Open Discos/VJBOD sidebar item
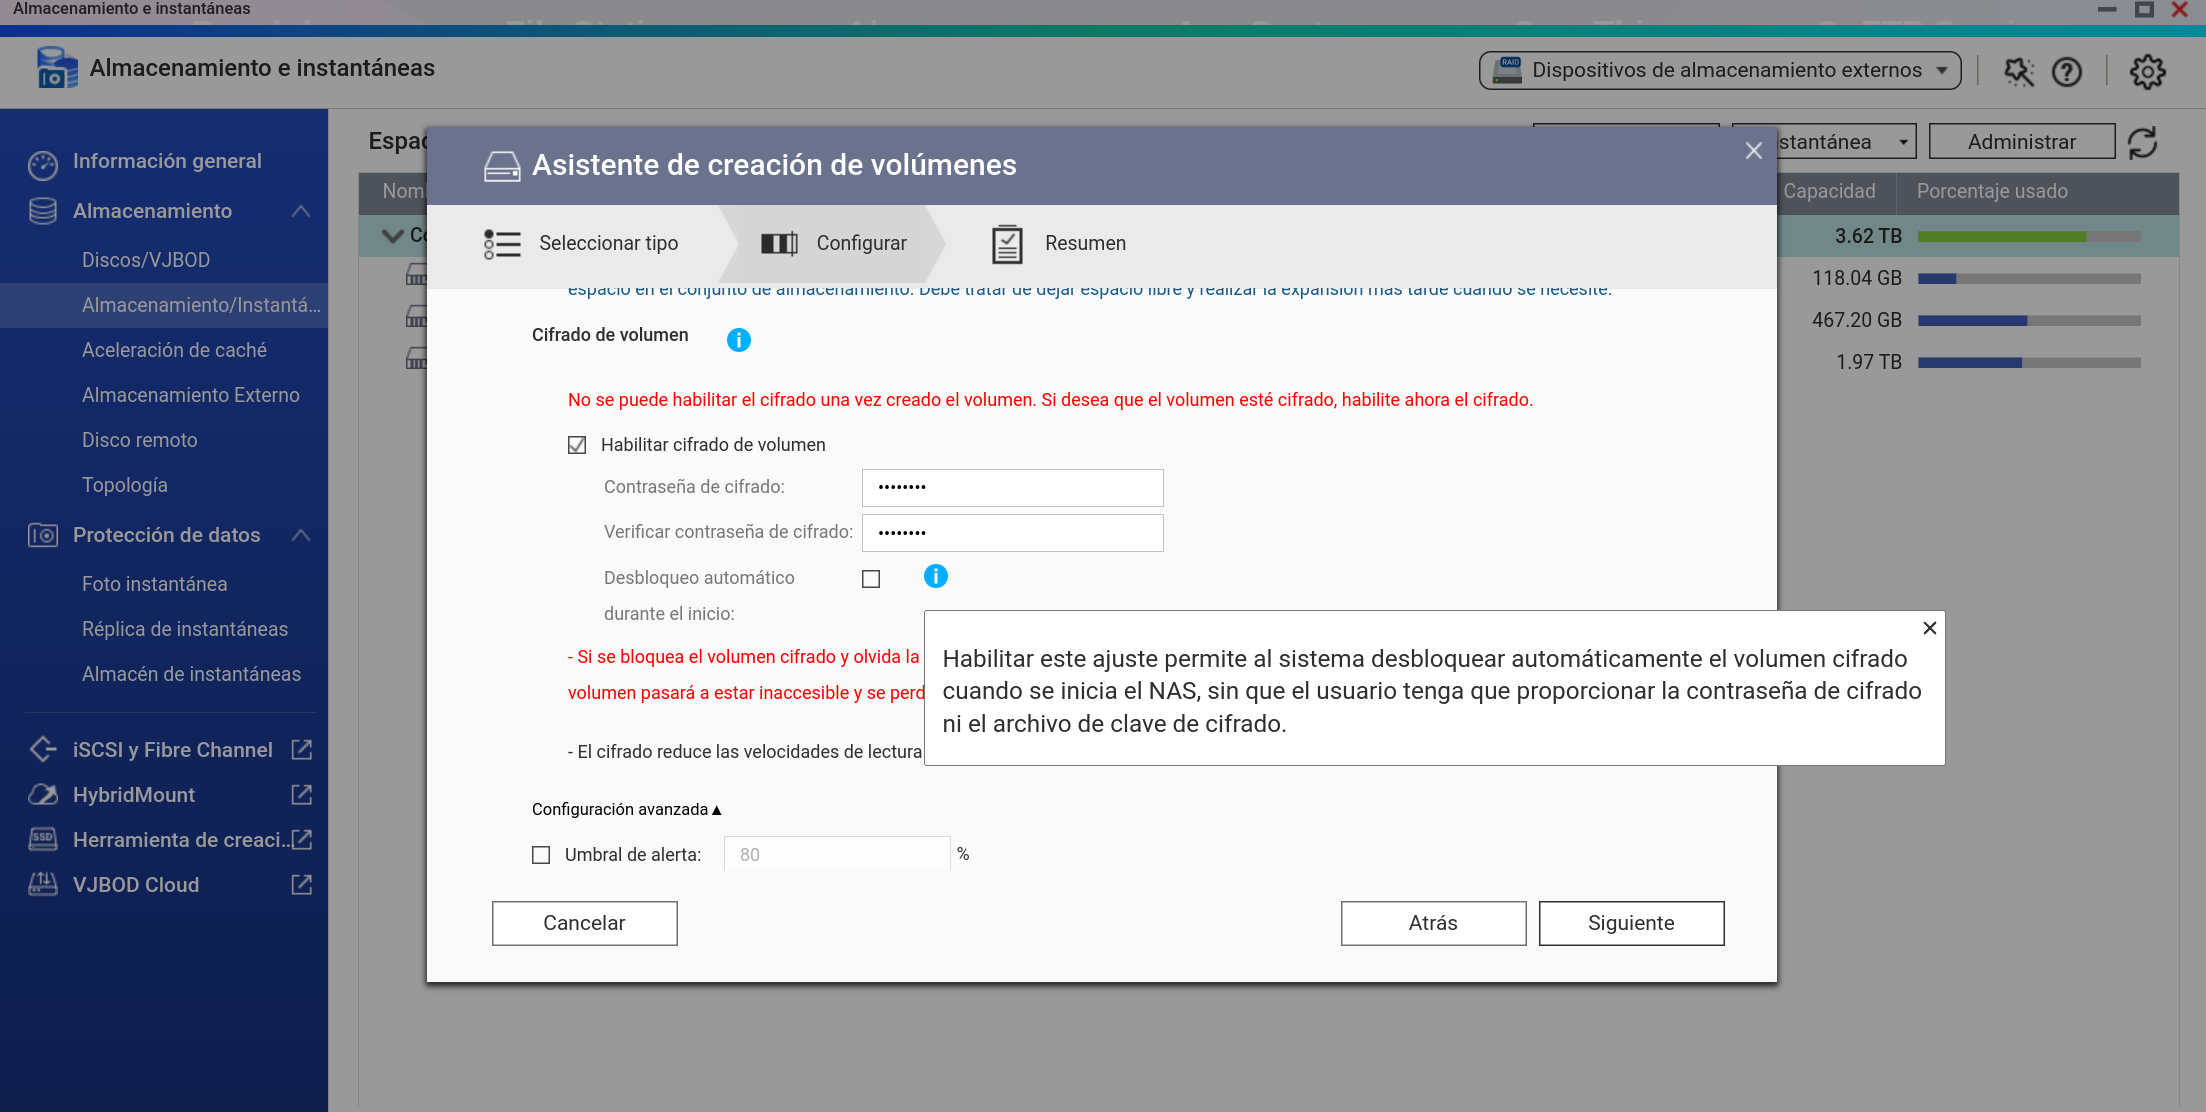 point(146,260)
